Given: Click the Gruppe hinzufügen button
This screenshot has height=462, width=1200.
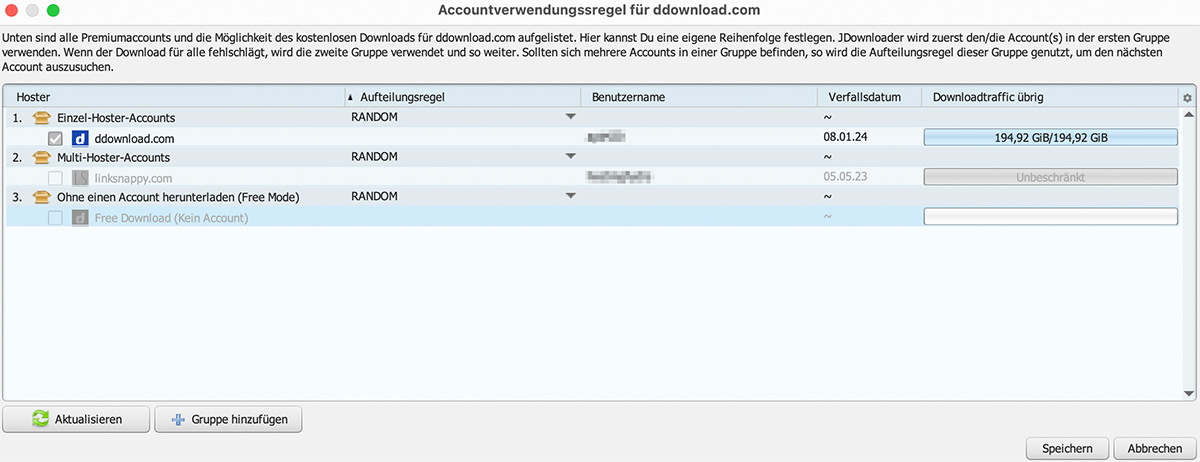Looking at the screenshot, I should coord(228,419).
